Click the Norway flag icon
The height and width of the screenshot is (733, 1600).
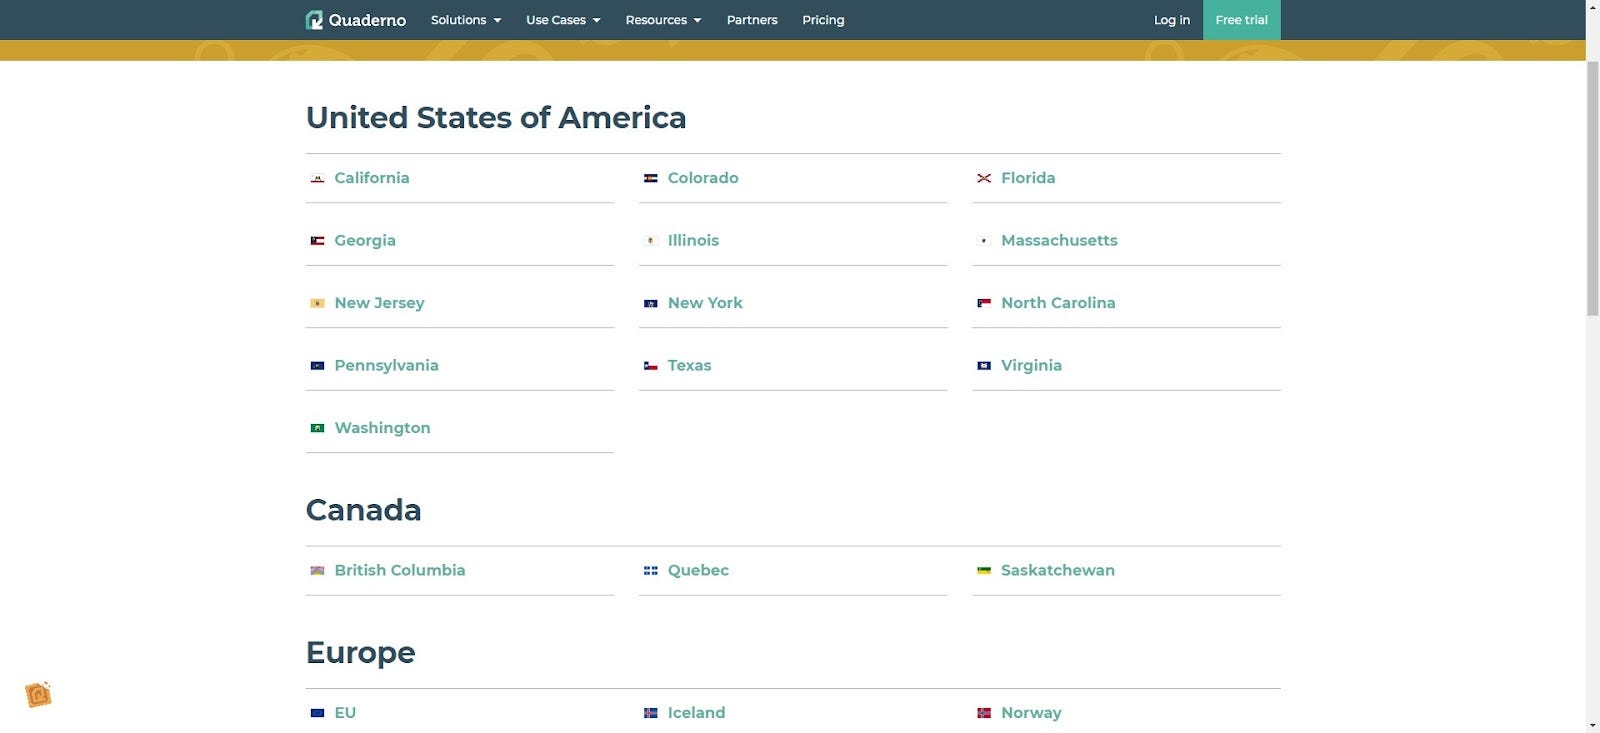tap(984, 713)
